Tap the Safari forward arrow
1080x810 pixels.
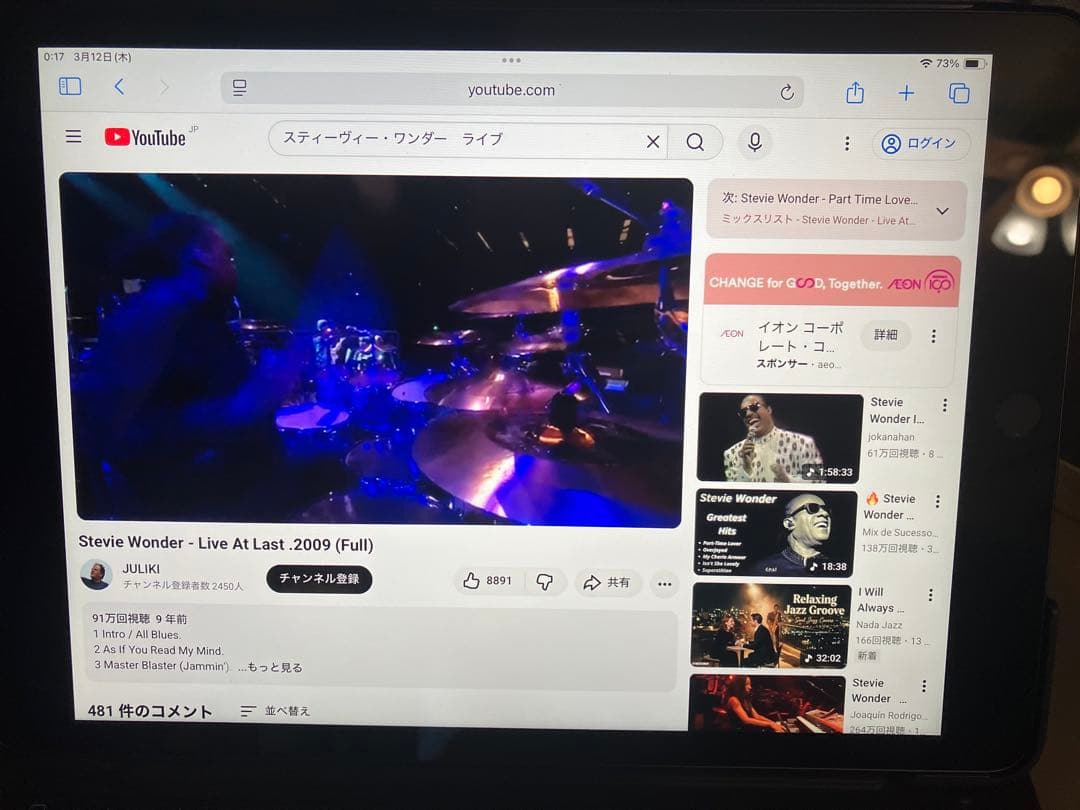(x=164, y=87)
